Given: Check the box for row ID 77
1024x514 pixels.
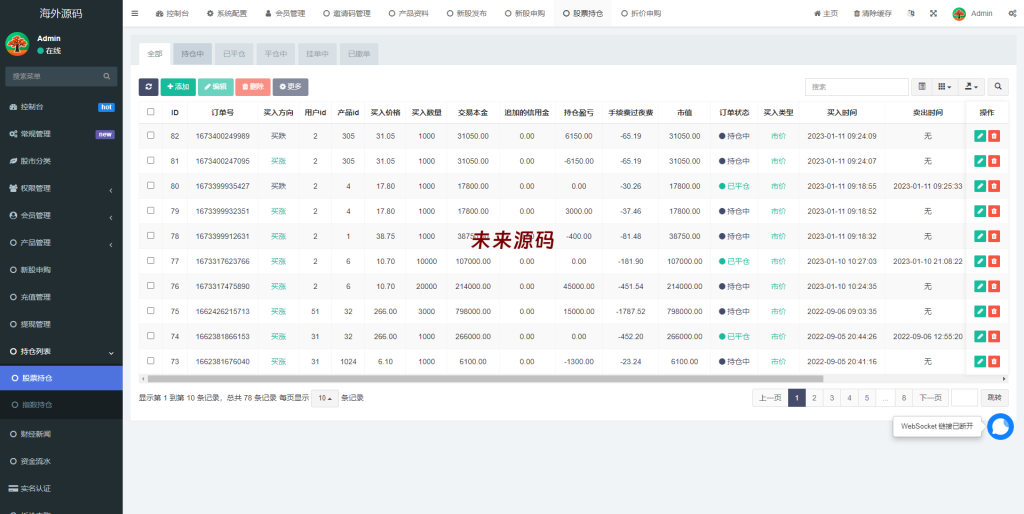Looking at the screenshot, I should point(151,261).
